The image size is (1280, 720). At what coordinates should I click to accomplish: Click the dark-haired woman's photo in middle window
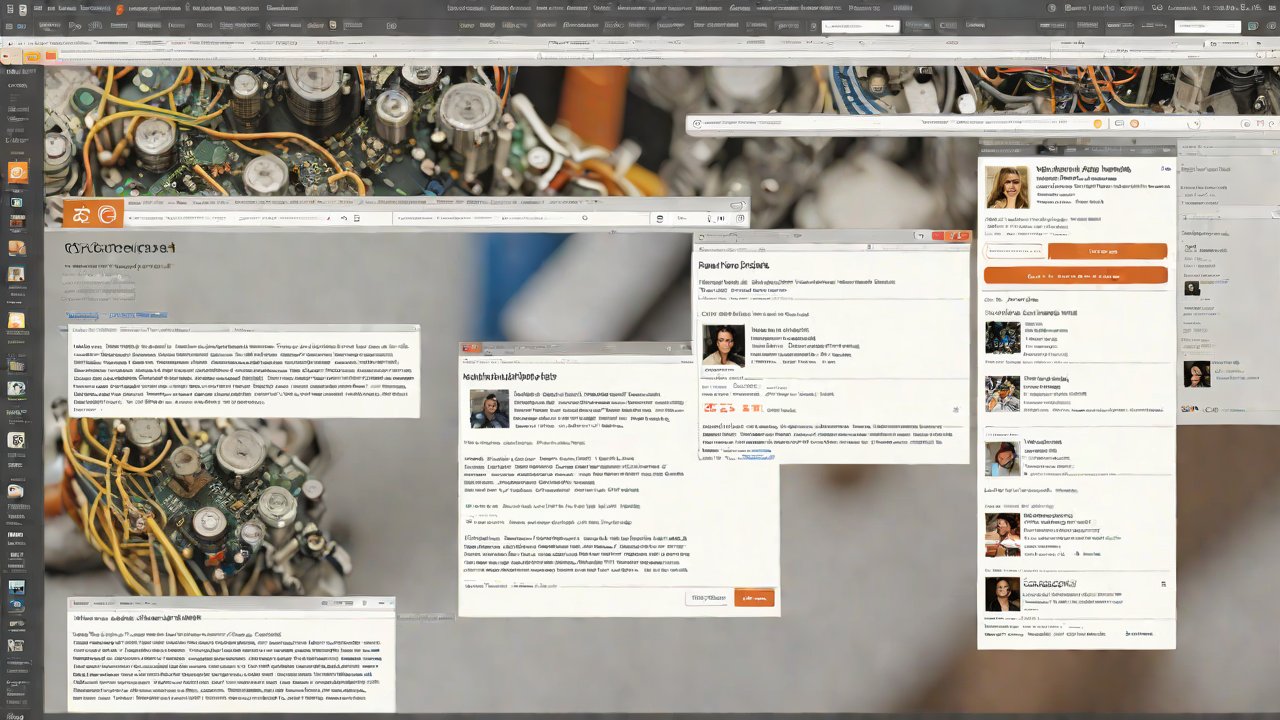(723, 345)
